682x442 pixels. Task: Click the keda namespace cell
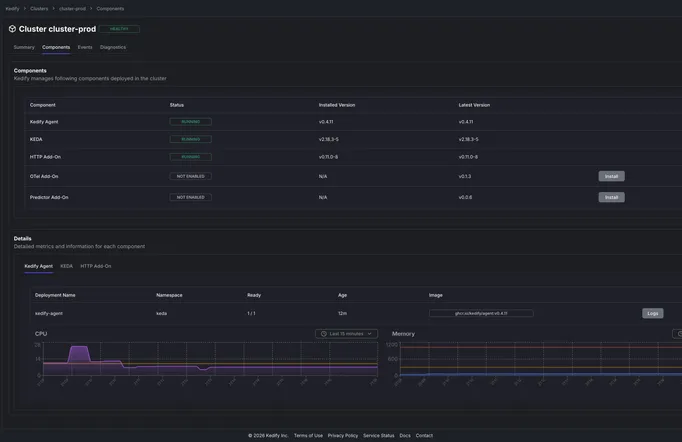click(161, 313)
